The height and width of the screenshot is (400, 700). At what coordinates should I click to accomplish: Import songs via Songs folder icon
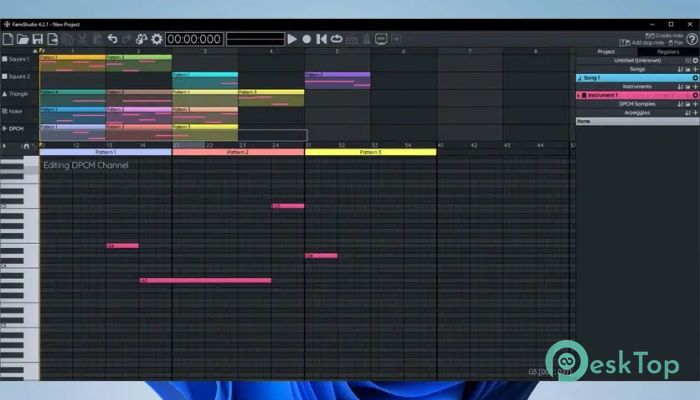(x=688, y=69)
